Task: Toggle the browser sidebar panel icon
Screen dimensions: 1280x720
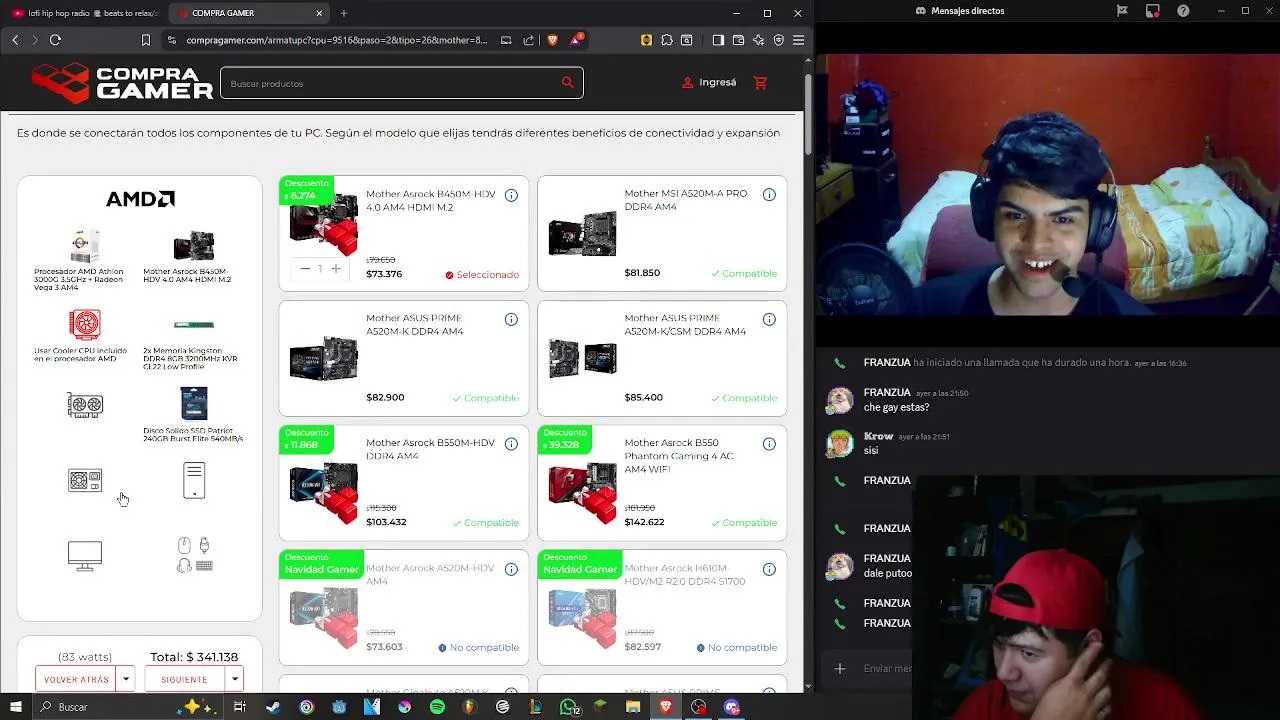Action: pos(718,40)
